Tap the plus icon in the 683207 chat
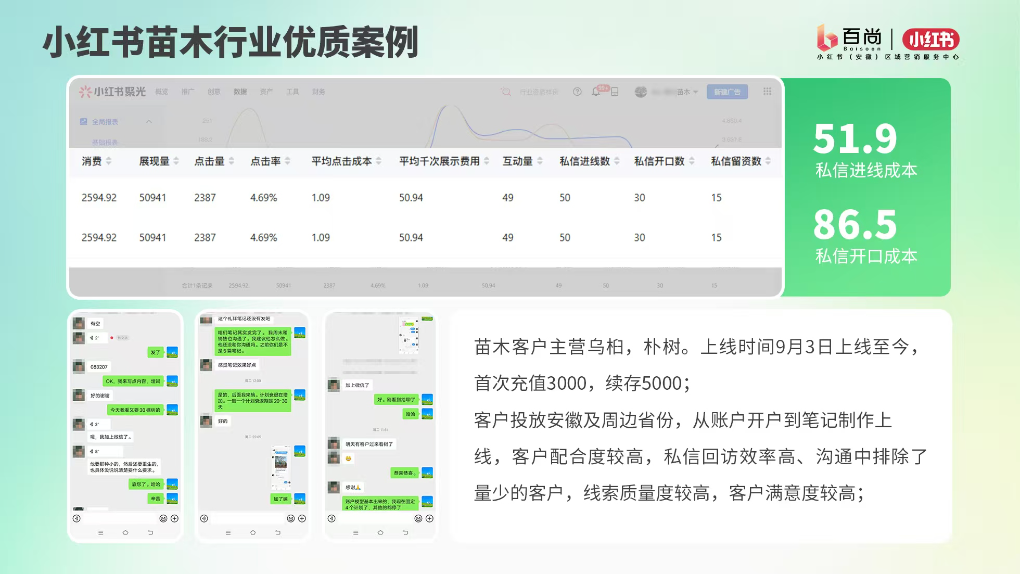Screen dimensions: 1020x574 (174, 519)
